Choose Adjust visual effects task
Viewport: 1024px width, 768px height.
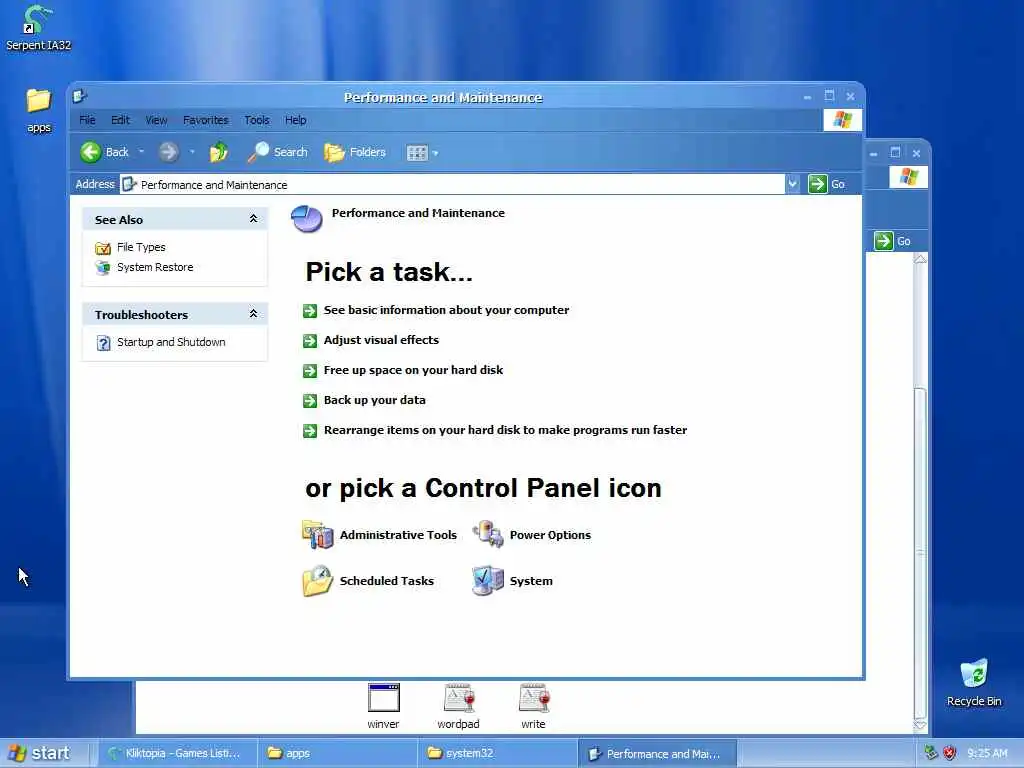tap(381, 340)
